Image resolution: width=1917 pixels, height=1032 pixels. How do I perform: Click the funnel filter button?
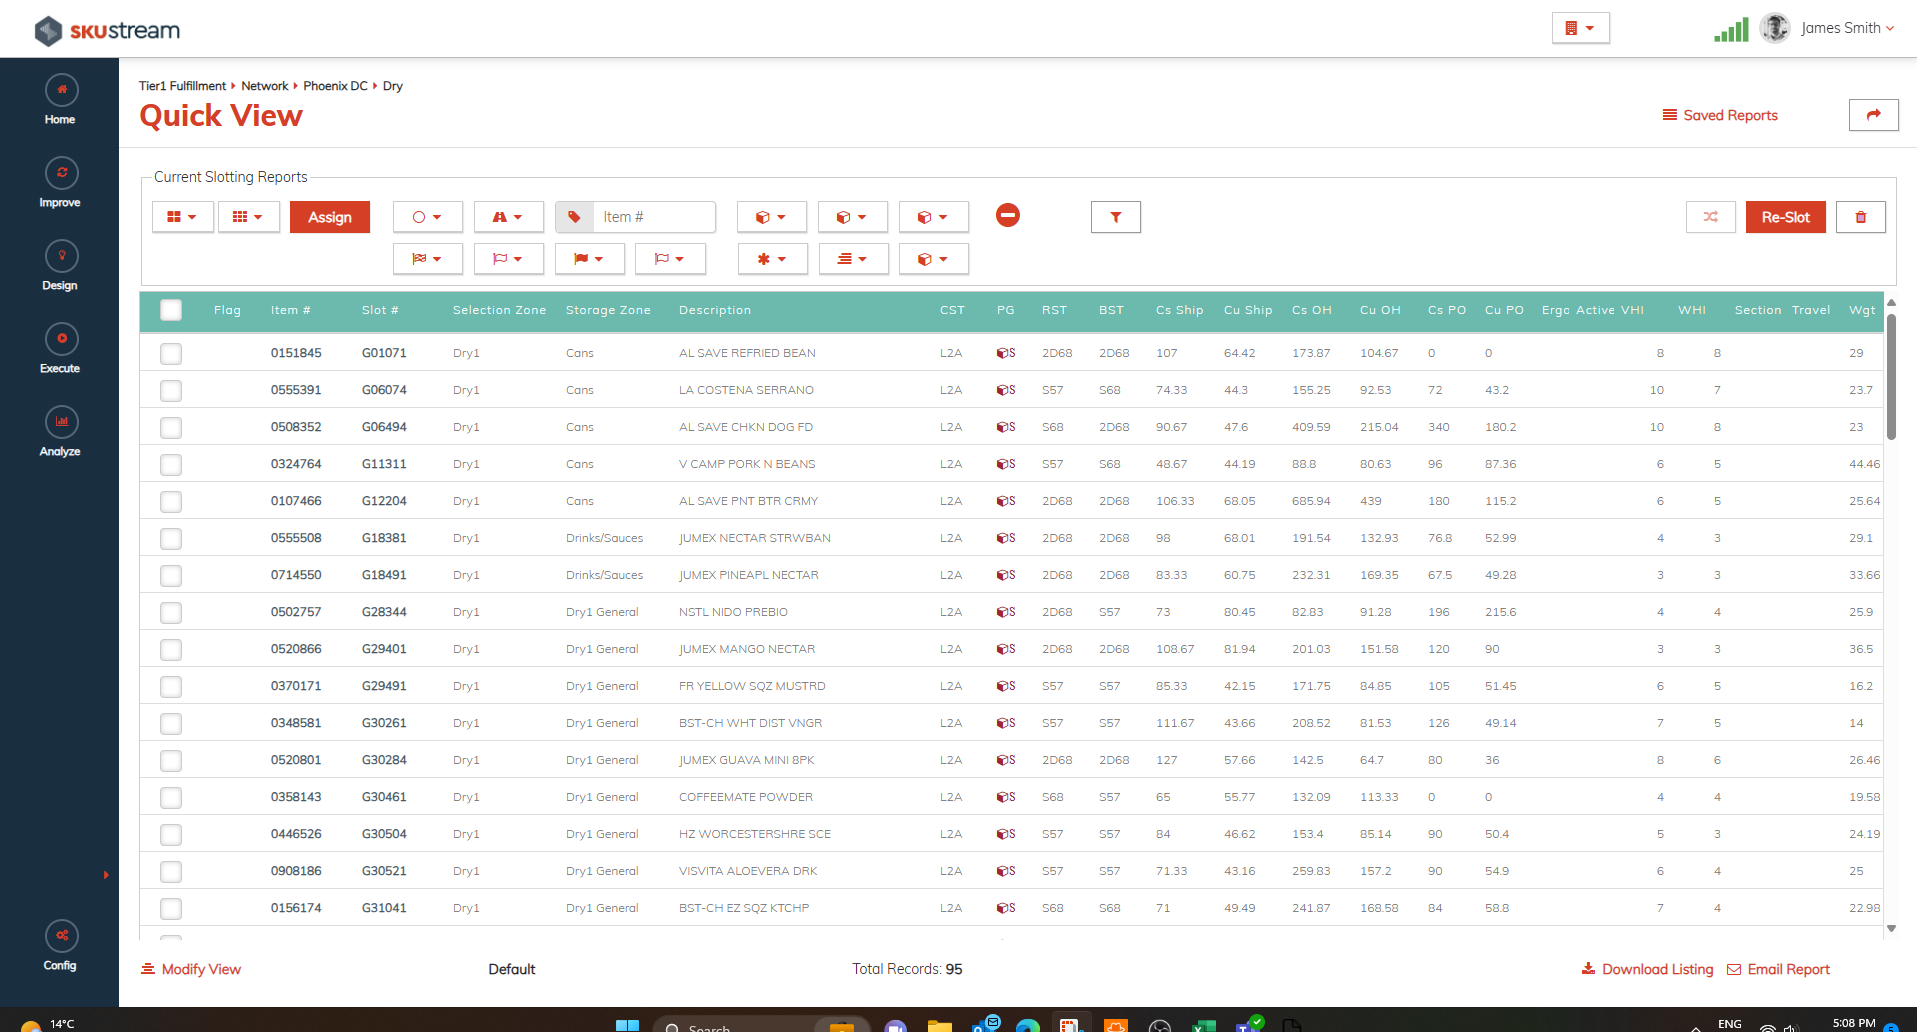(1116, 217)
